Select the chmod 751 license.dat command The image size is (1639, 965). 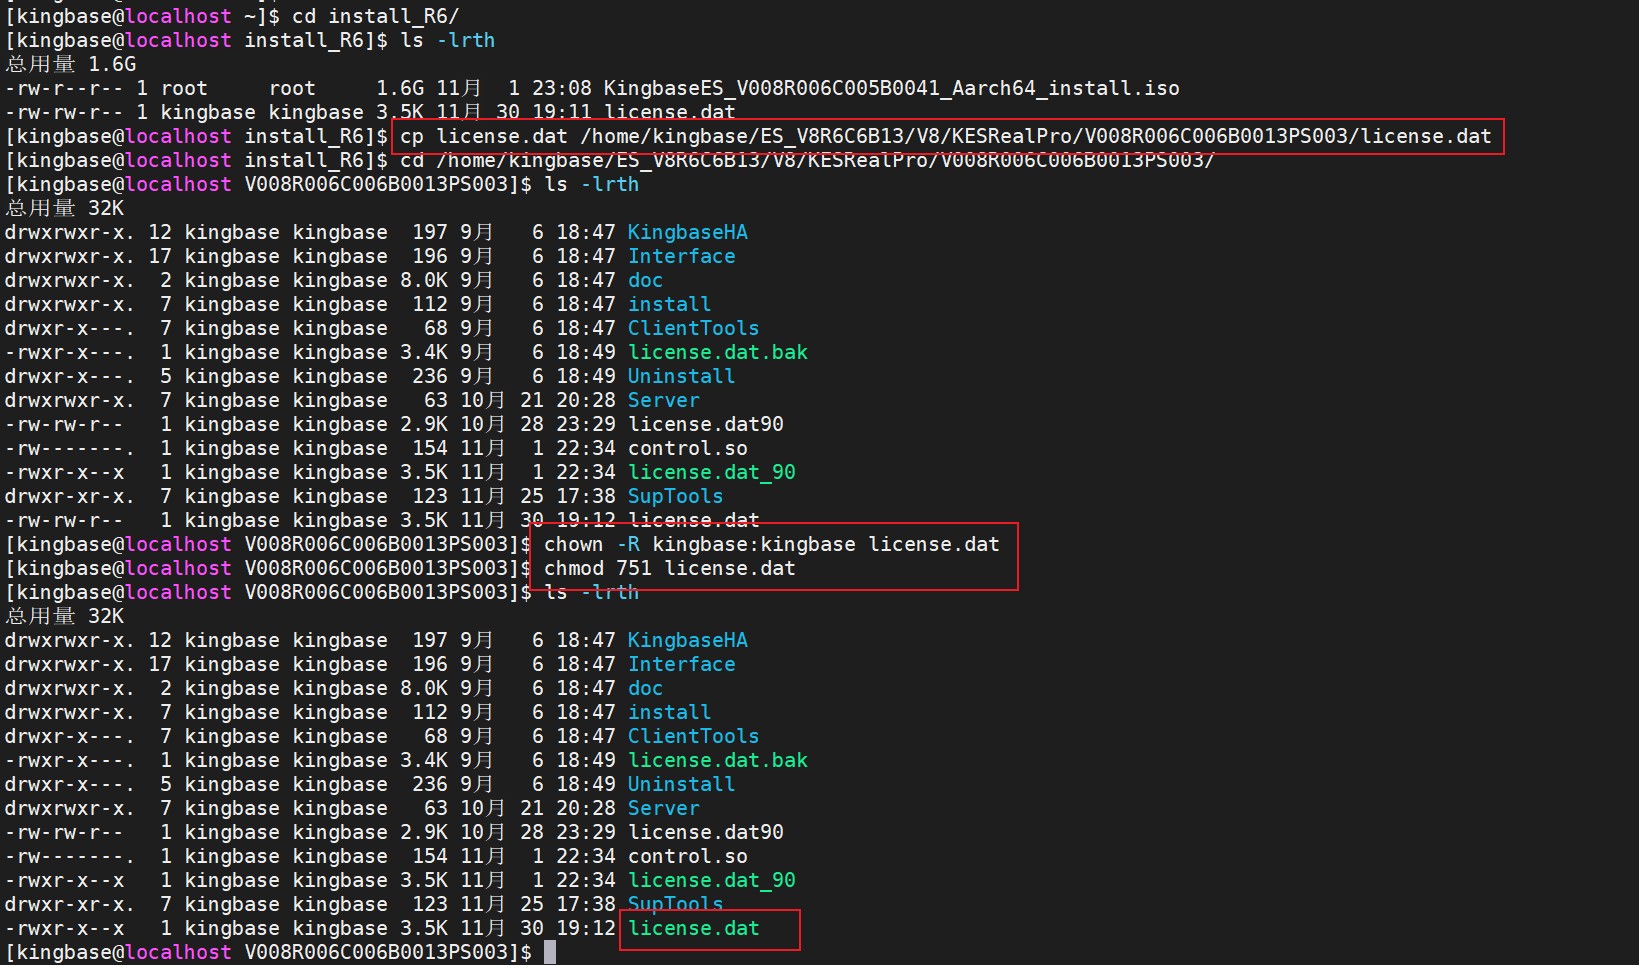(x=668, y=568)
